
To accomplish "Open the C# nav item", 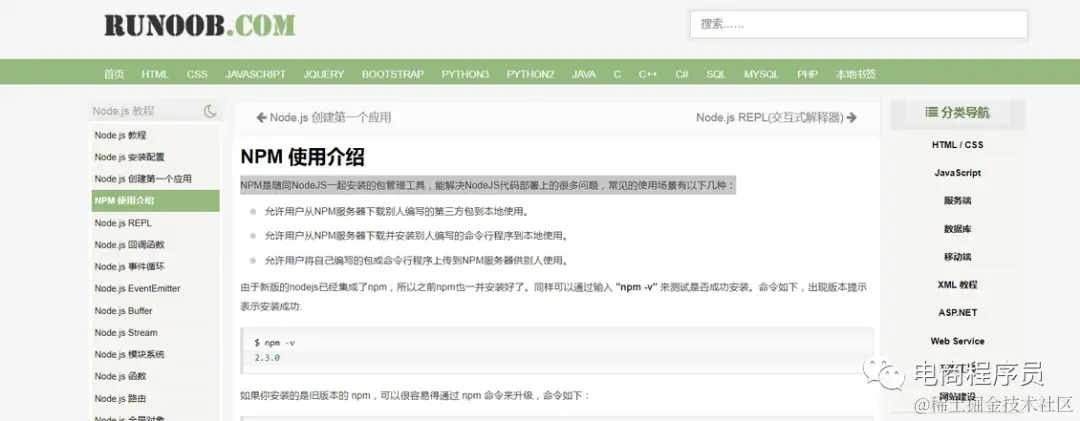I will pyautogui.click(x=682, y=74).
